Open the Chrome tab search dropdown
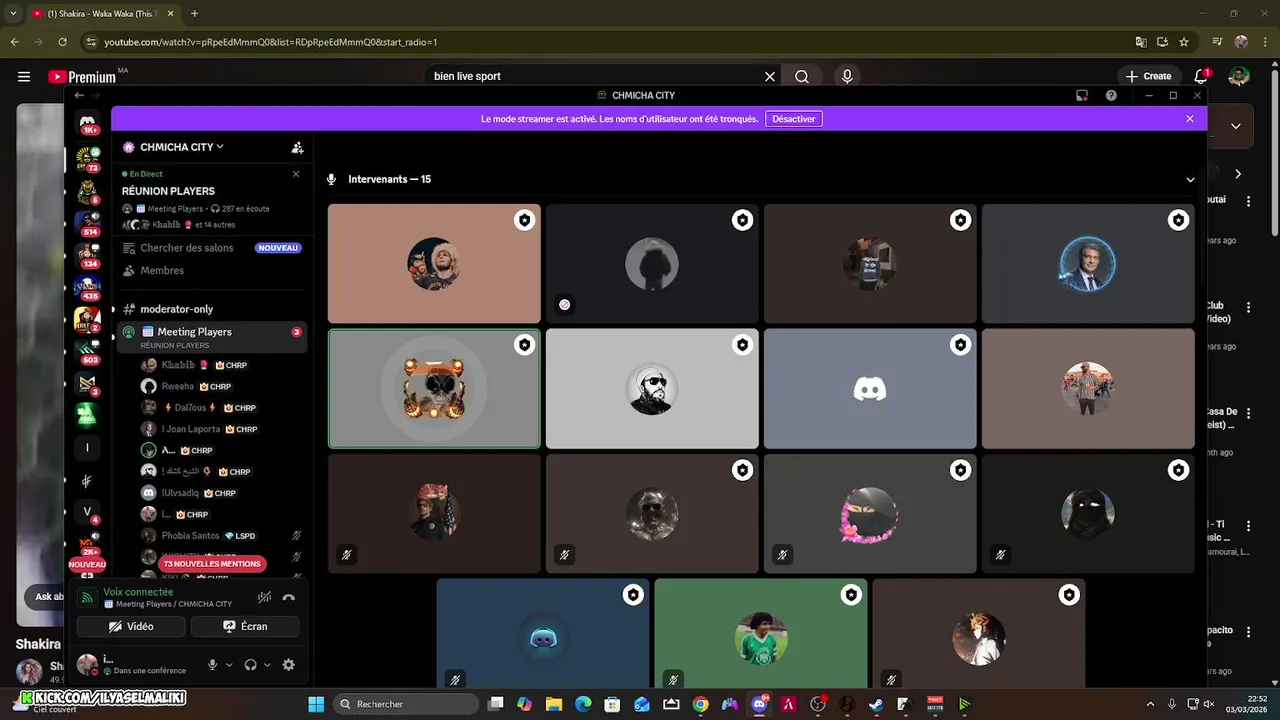Image resolution: width=1280 pixels, height=720 pixels. tap(13, 13)
